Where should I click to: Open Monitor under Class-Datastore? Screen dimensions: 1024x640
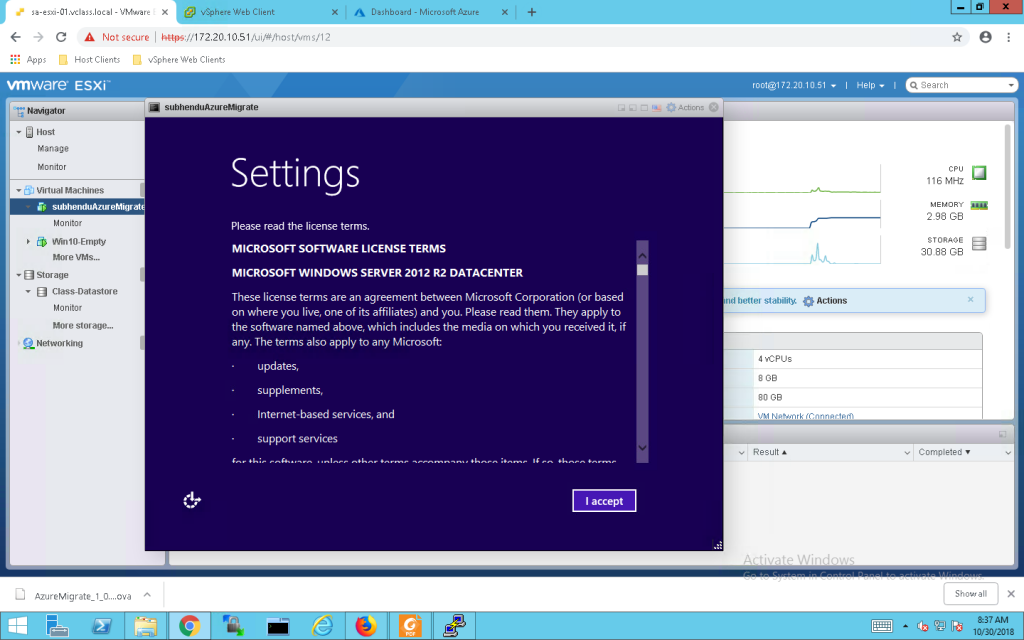click(67, 308)
